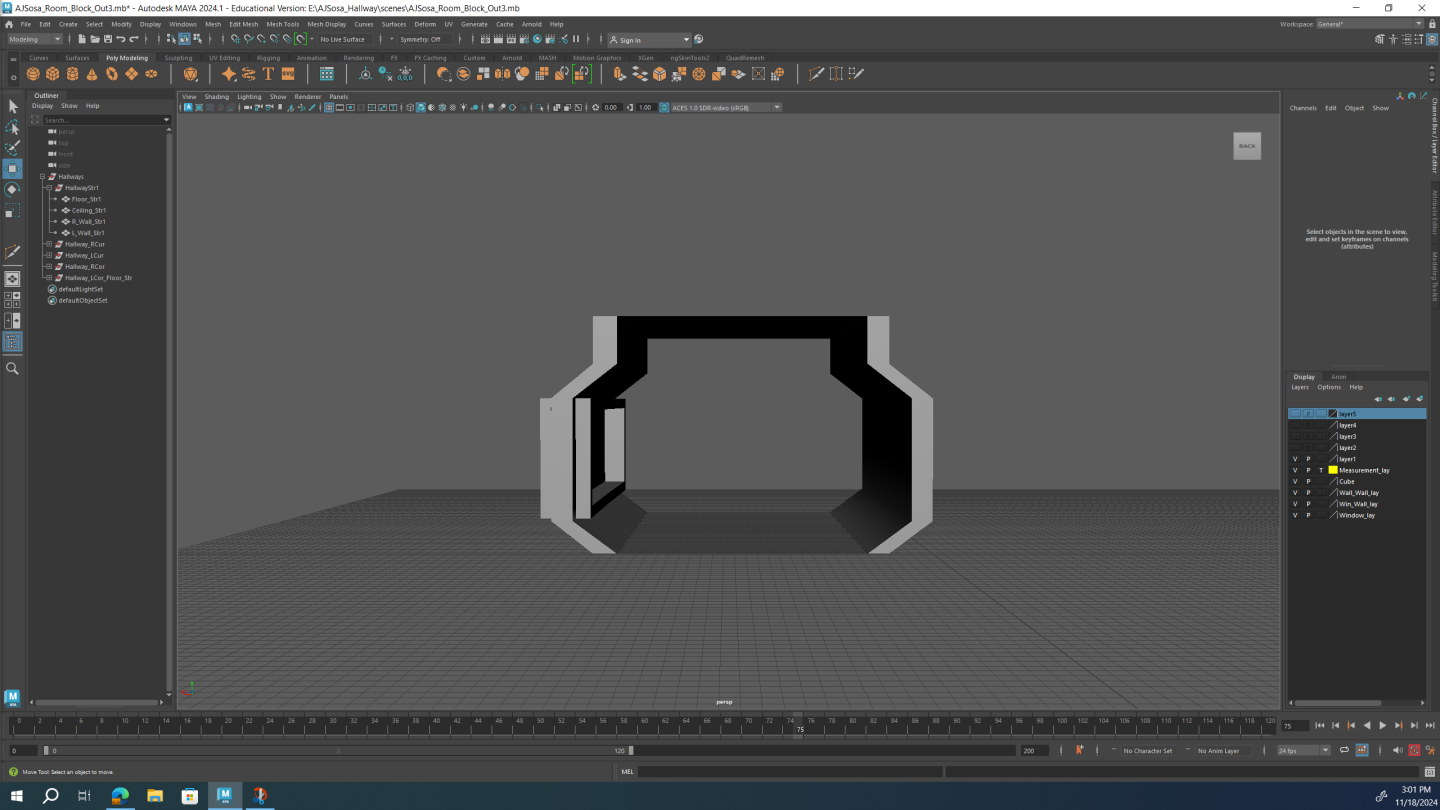
Task: Open Maya home screen M icon
Action: (12, 697)
